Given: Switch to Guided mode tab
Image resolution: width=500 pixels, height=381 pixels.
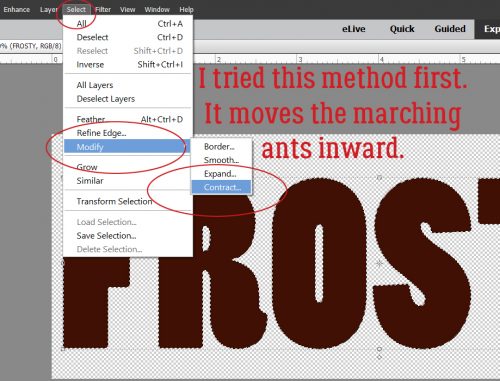Looking at the screenshot, I should tap(450, 29).
